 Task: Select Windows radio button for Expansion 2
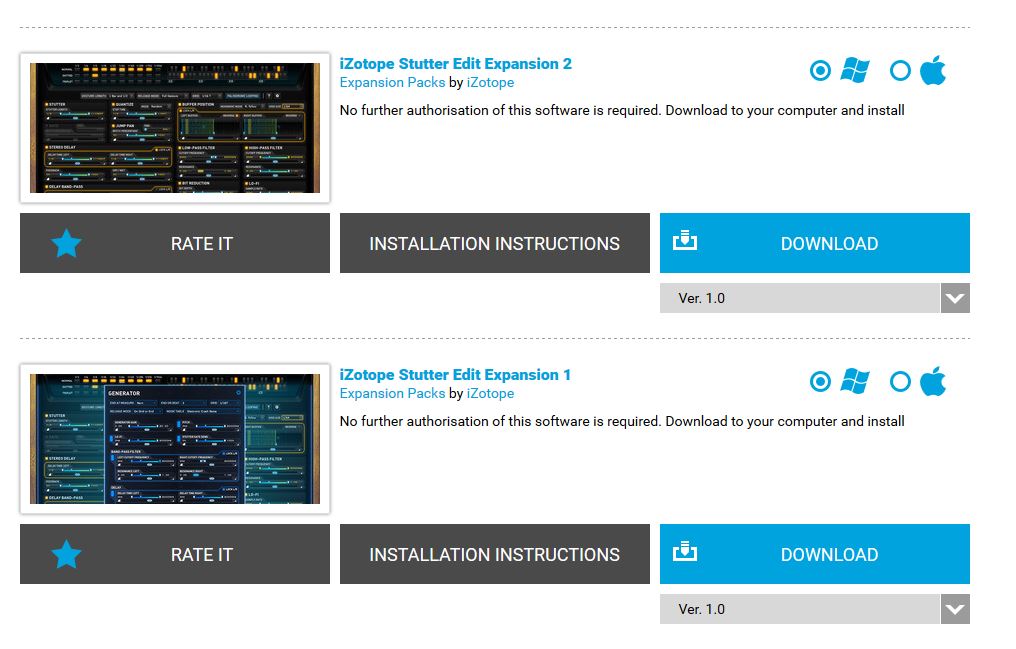pyautogui.click(x=820, y=70)
